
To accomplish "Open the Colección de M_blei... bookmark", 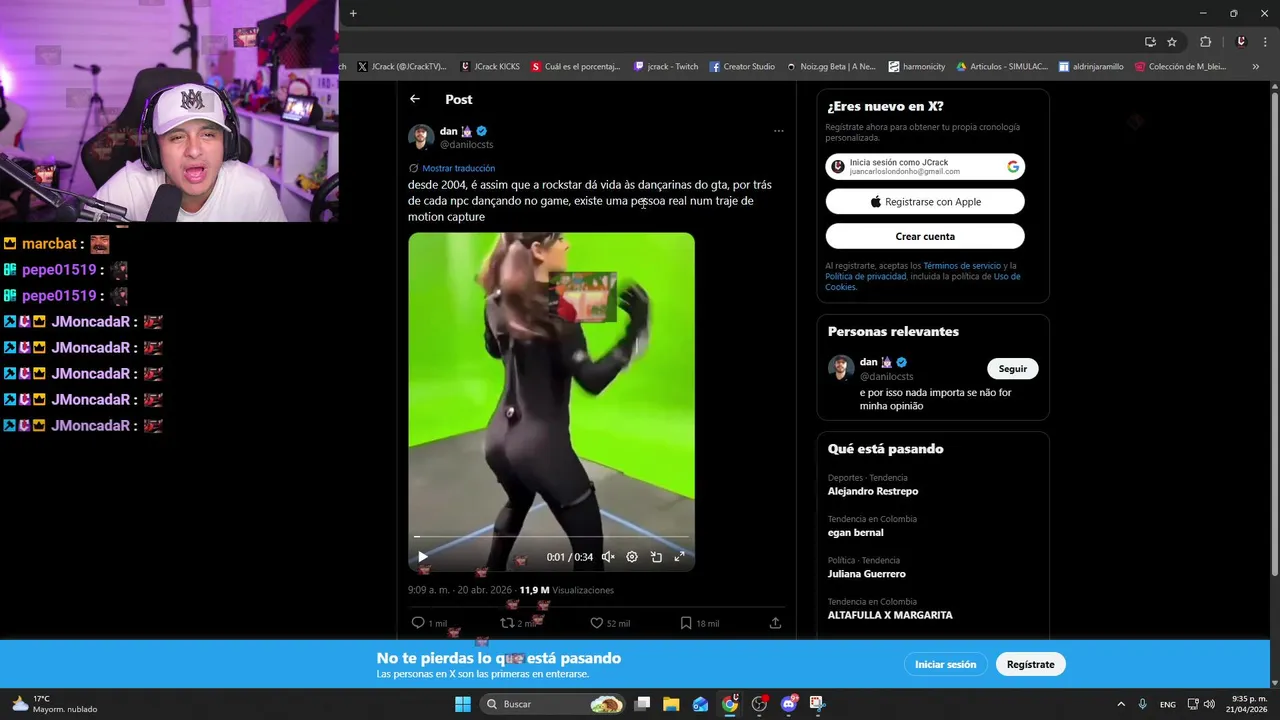I will pos(1180,67).
